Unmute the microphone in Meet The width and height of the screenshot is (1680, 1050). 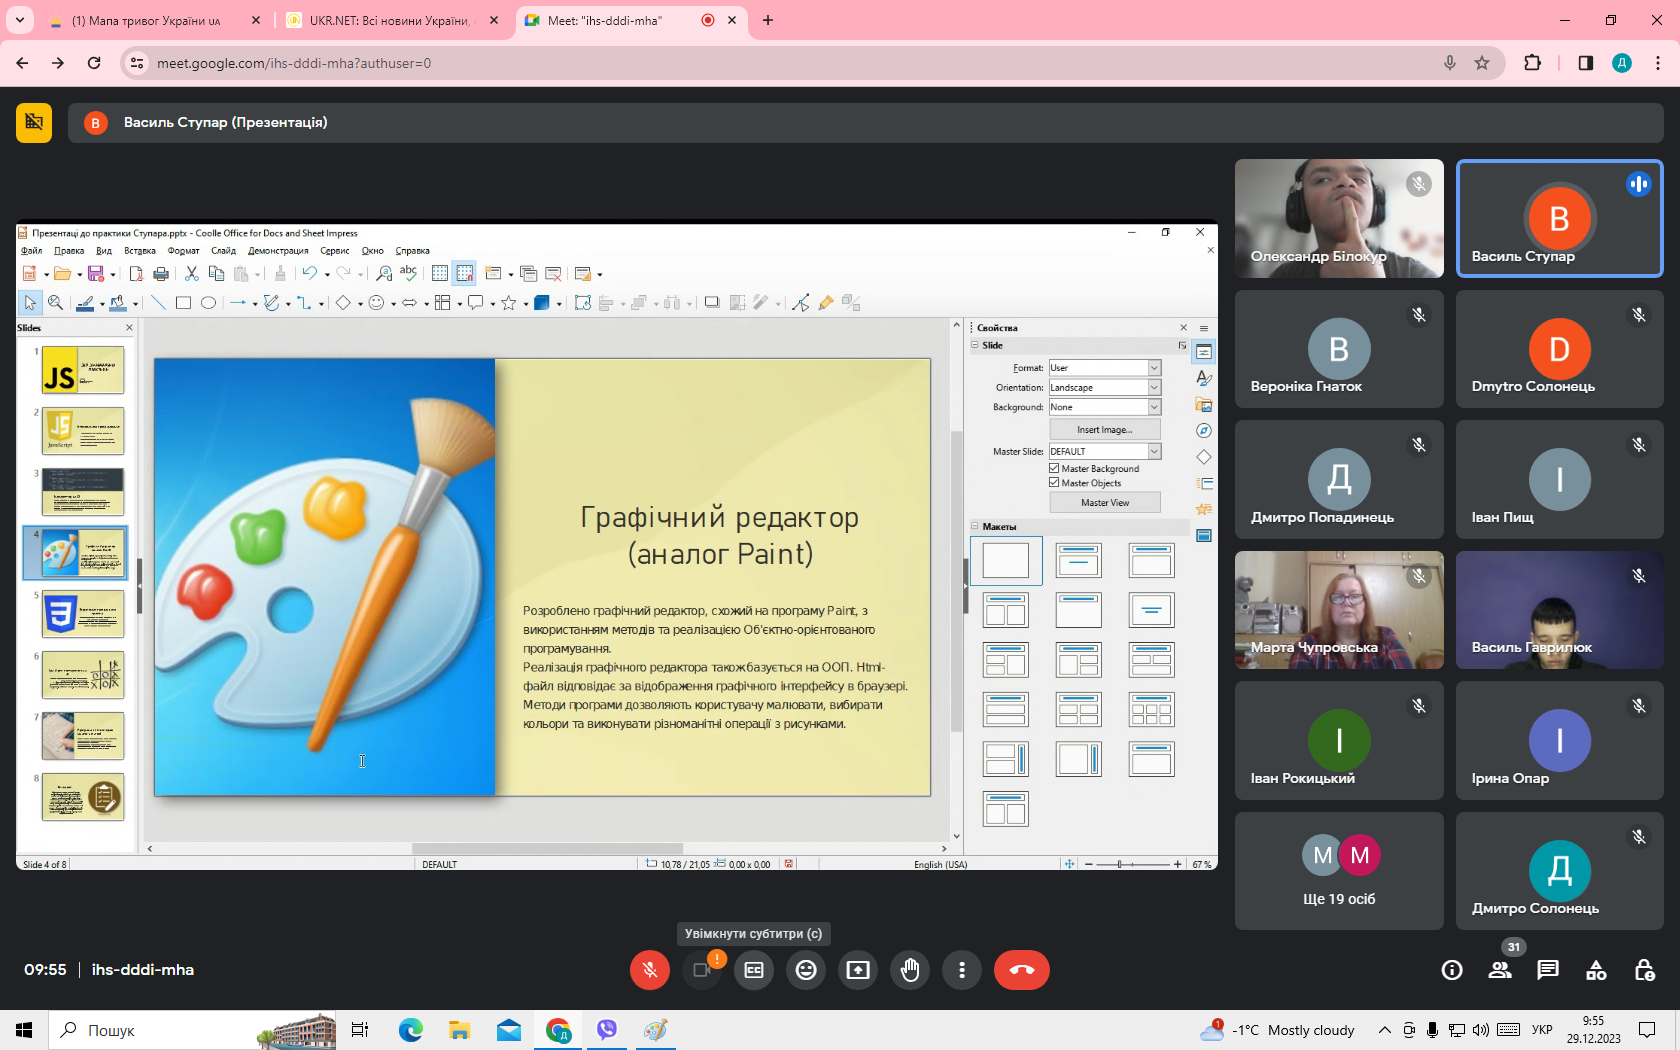(650, 970)
